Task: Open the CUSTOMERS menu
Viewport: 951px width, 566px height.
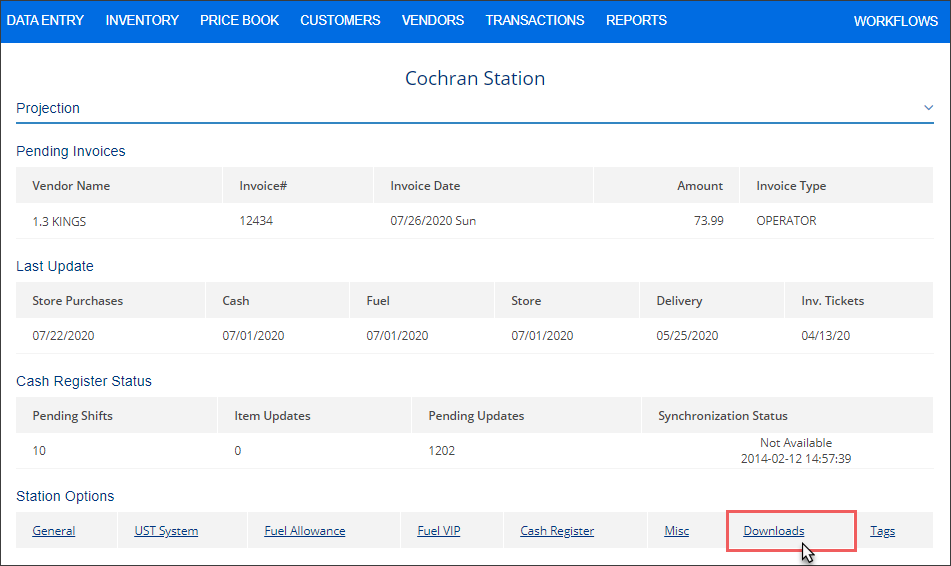Action: point(340,21)
